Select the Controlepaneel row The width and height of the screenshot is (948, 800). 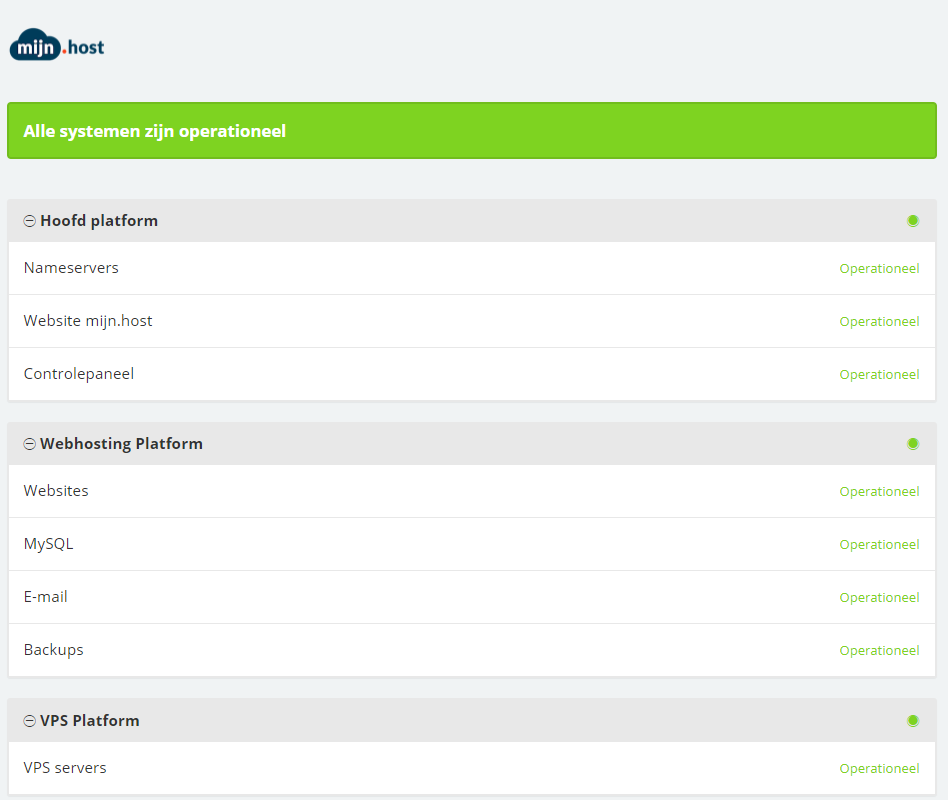pos(79,374)
